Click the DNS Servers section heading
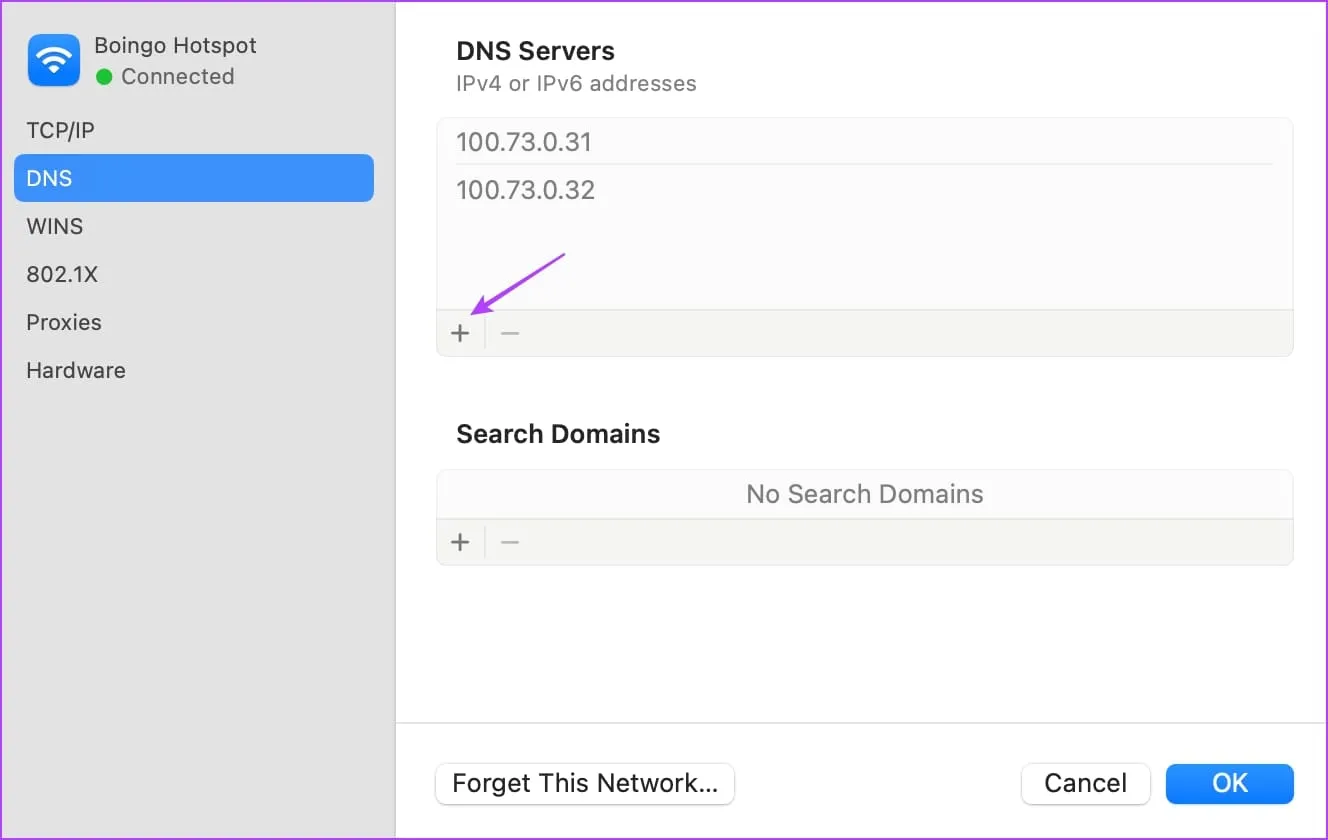Image resolution: width=1328 pixels, height=840 pixels. pyautogui.click(x=535, y=51)
